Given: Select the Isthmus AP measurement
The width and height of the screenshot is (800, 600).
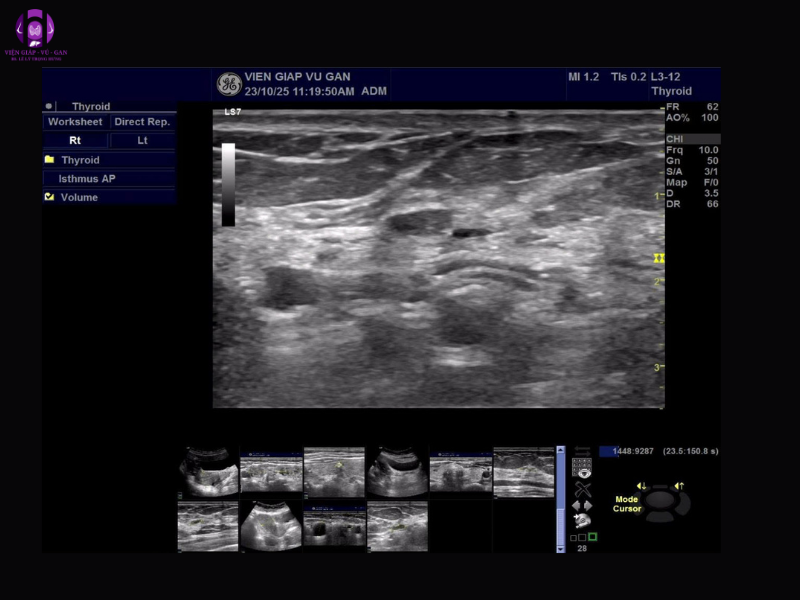Looking at the screenshot, I should 87,178.
